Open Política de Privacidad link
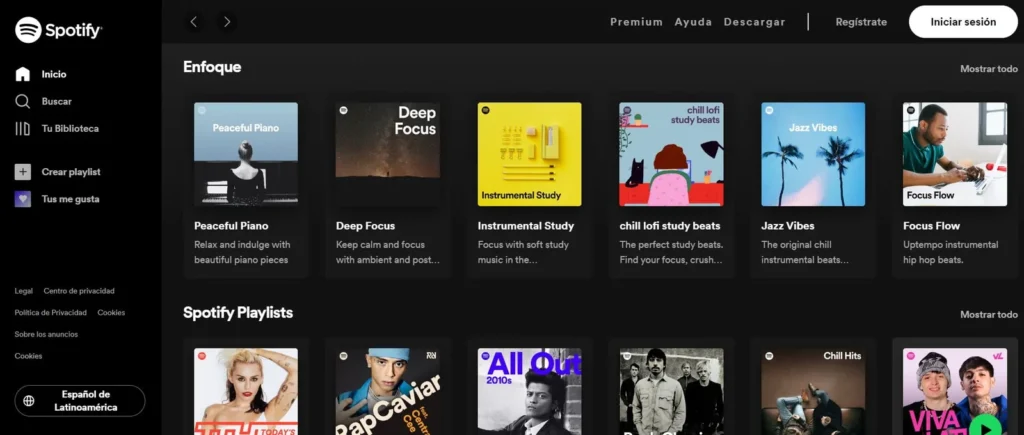 [x=51, y=312]
